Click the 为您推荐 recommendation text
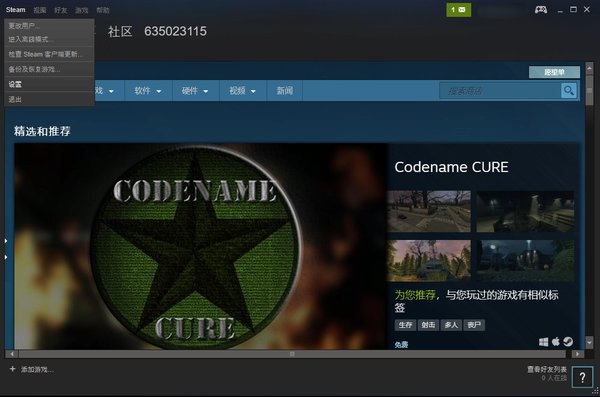Image resolution: width=600 pixels, height=397 pixels. click(415, 295)
